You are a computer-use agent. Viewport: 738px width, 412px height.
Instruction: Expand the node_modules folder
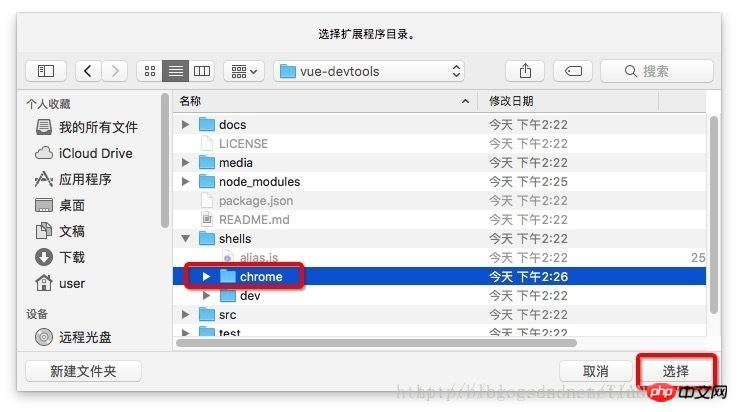pos(185,182)
